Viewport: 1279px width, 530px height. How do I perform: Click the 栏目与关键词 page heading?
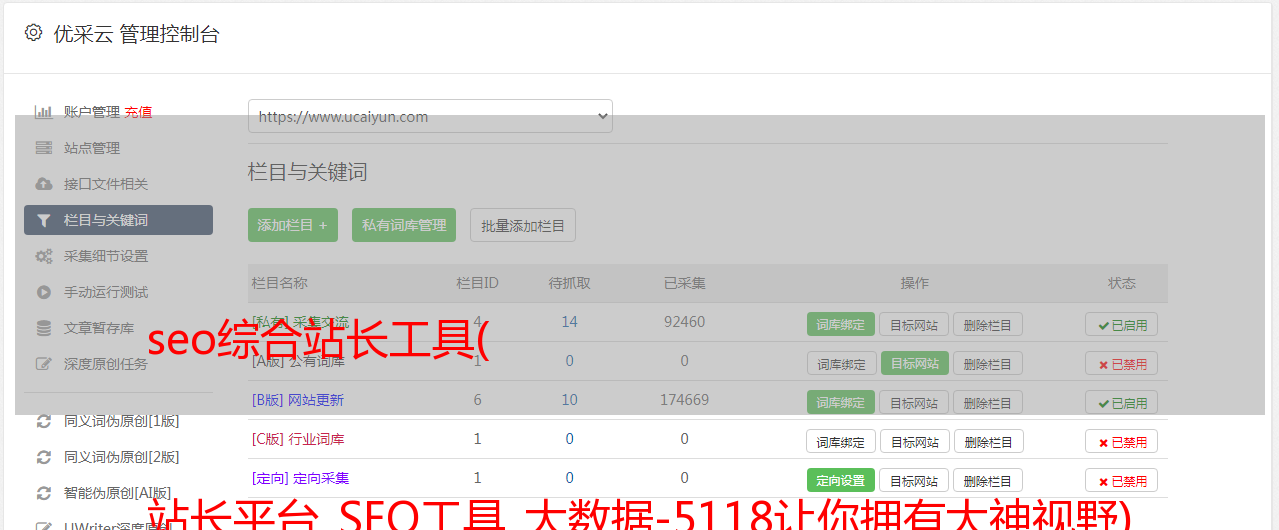[x=308, y=172]
